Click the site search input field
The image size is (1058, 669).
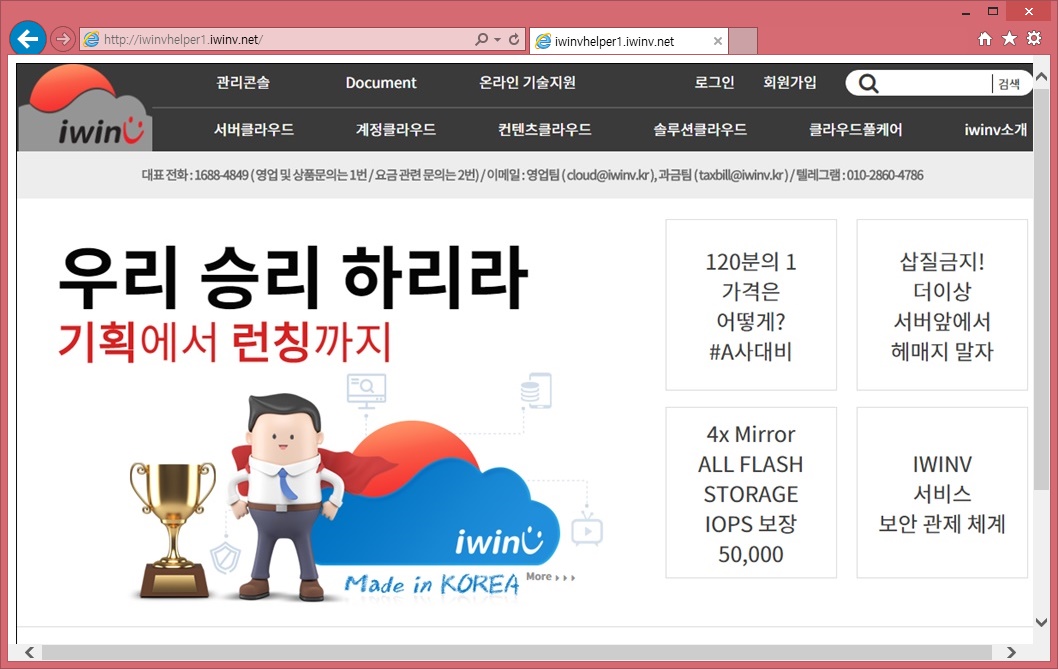click(x=935, y=84)
